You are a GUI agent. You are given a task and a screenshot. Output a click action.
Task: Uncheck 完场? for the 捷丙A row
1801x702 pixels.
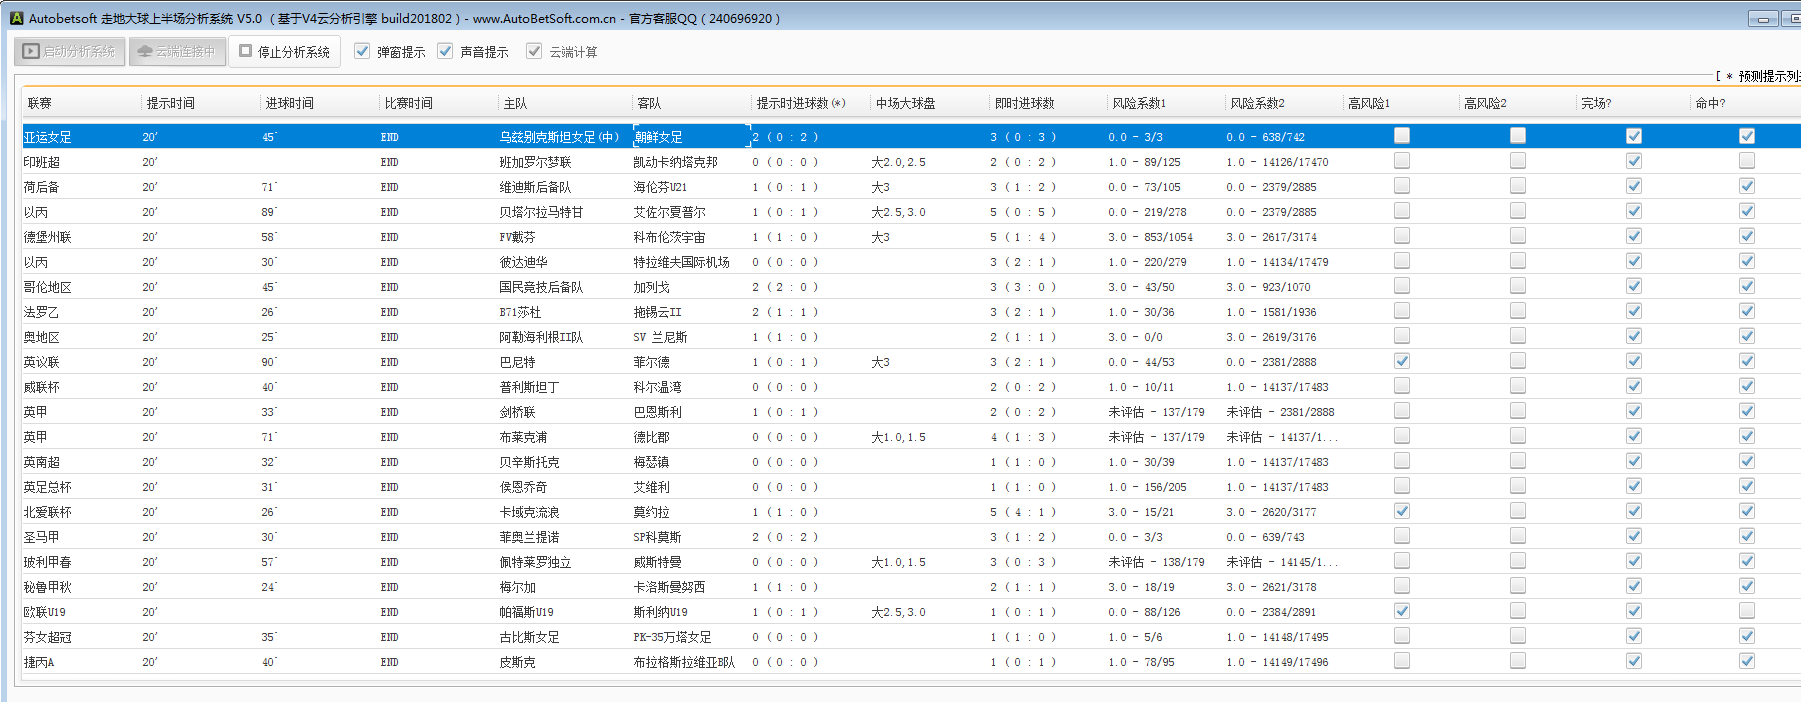click(1633, 661)
